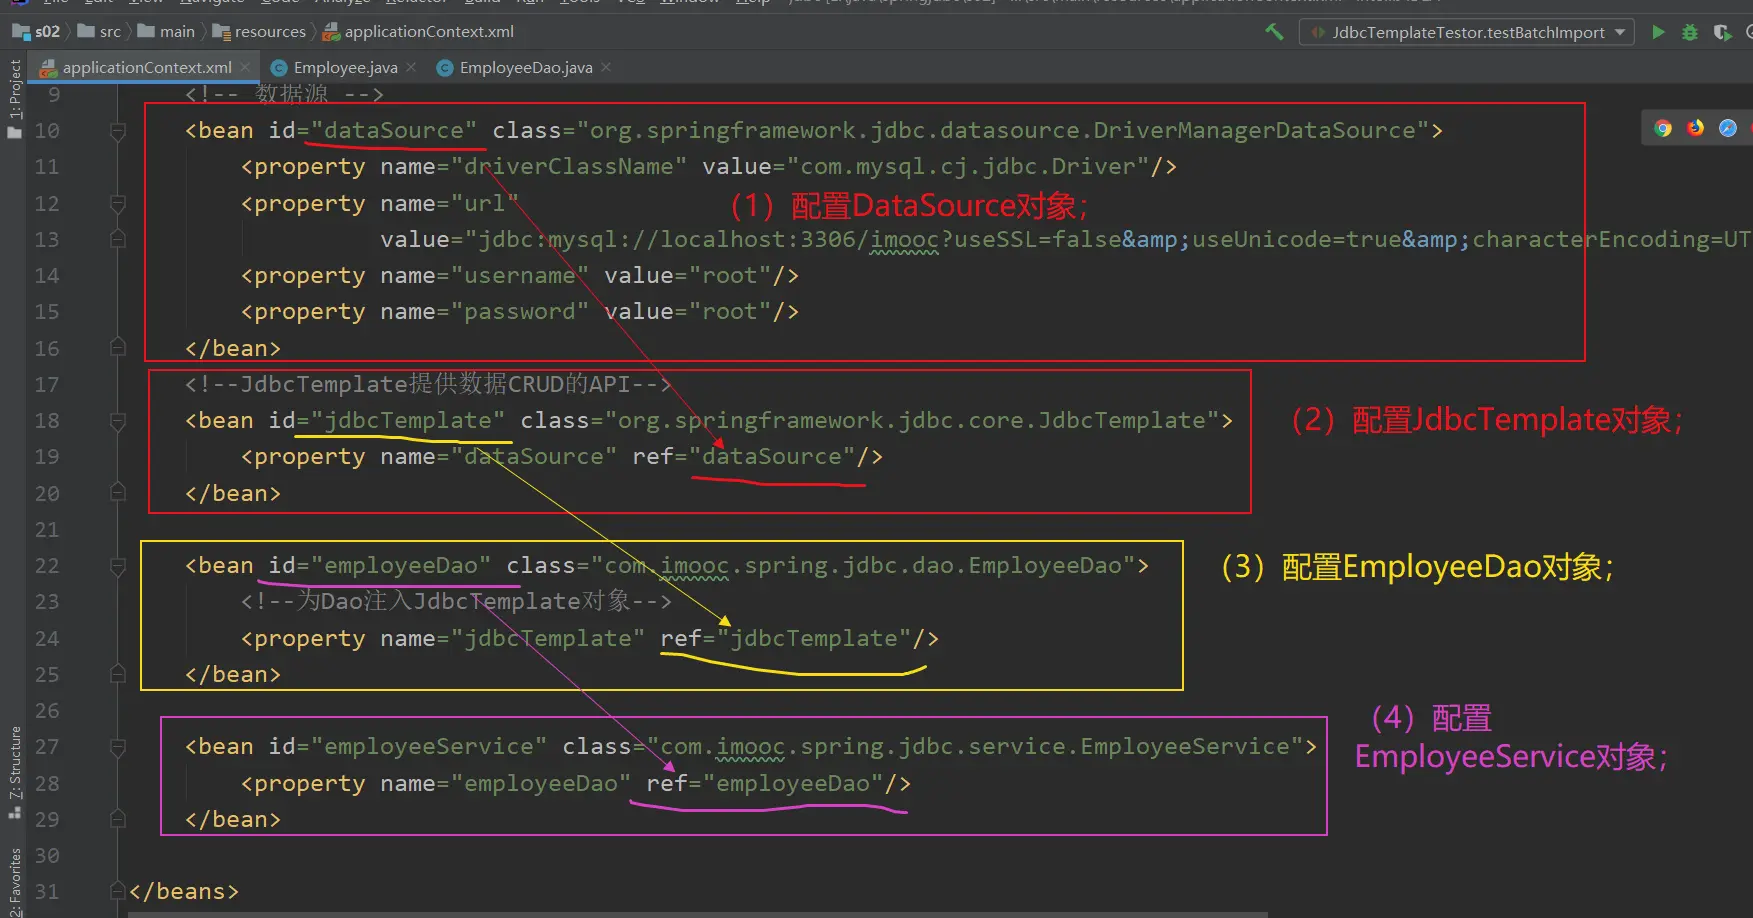Run with Coverage using the shield icon

coord(1721,32)
